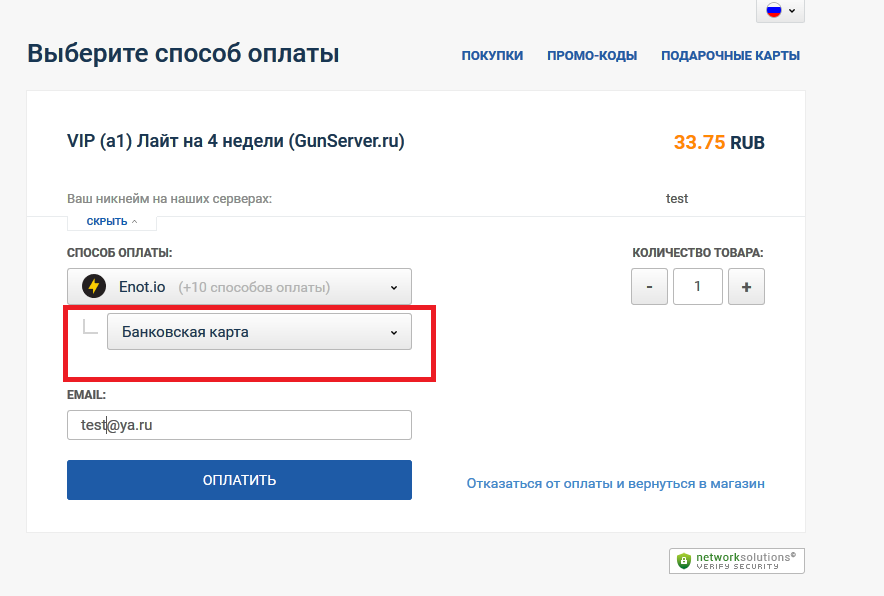
Task: Click the 33.75 RUB price
Action: (719, 143)
